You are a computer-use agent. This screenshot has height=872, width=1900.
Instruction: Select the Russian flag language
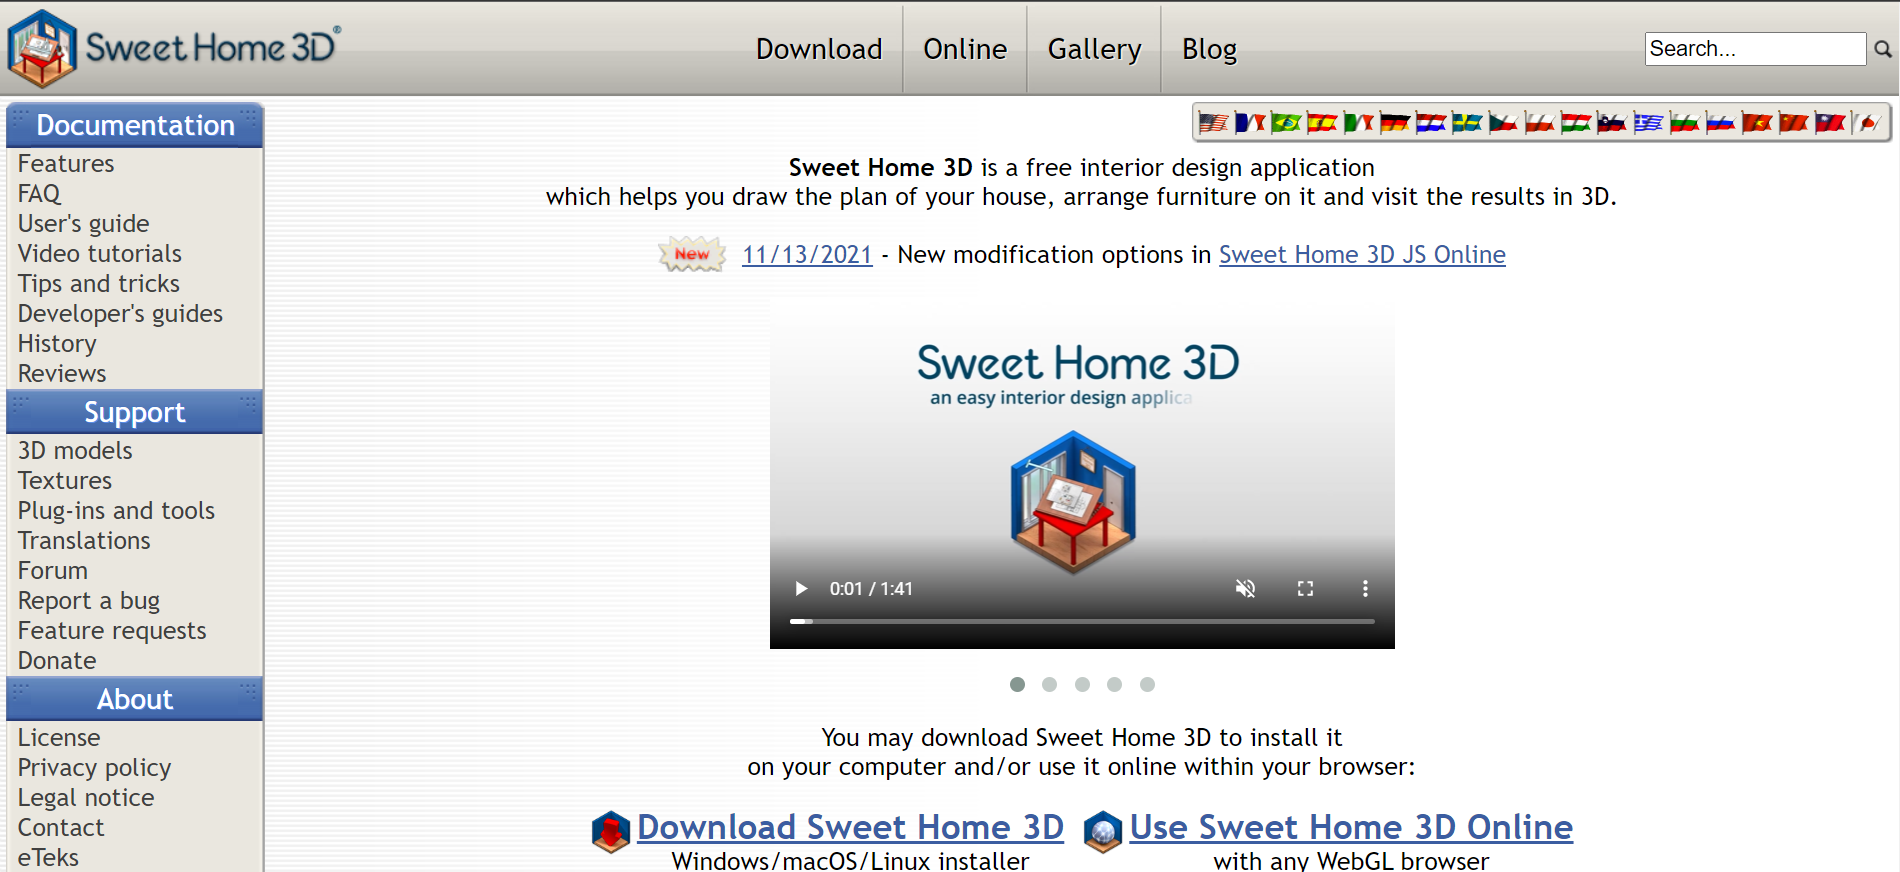(x=1721, y=123)
